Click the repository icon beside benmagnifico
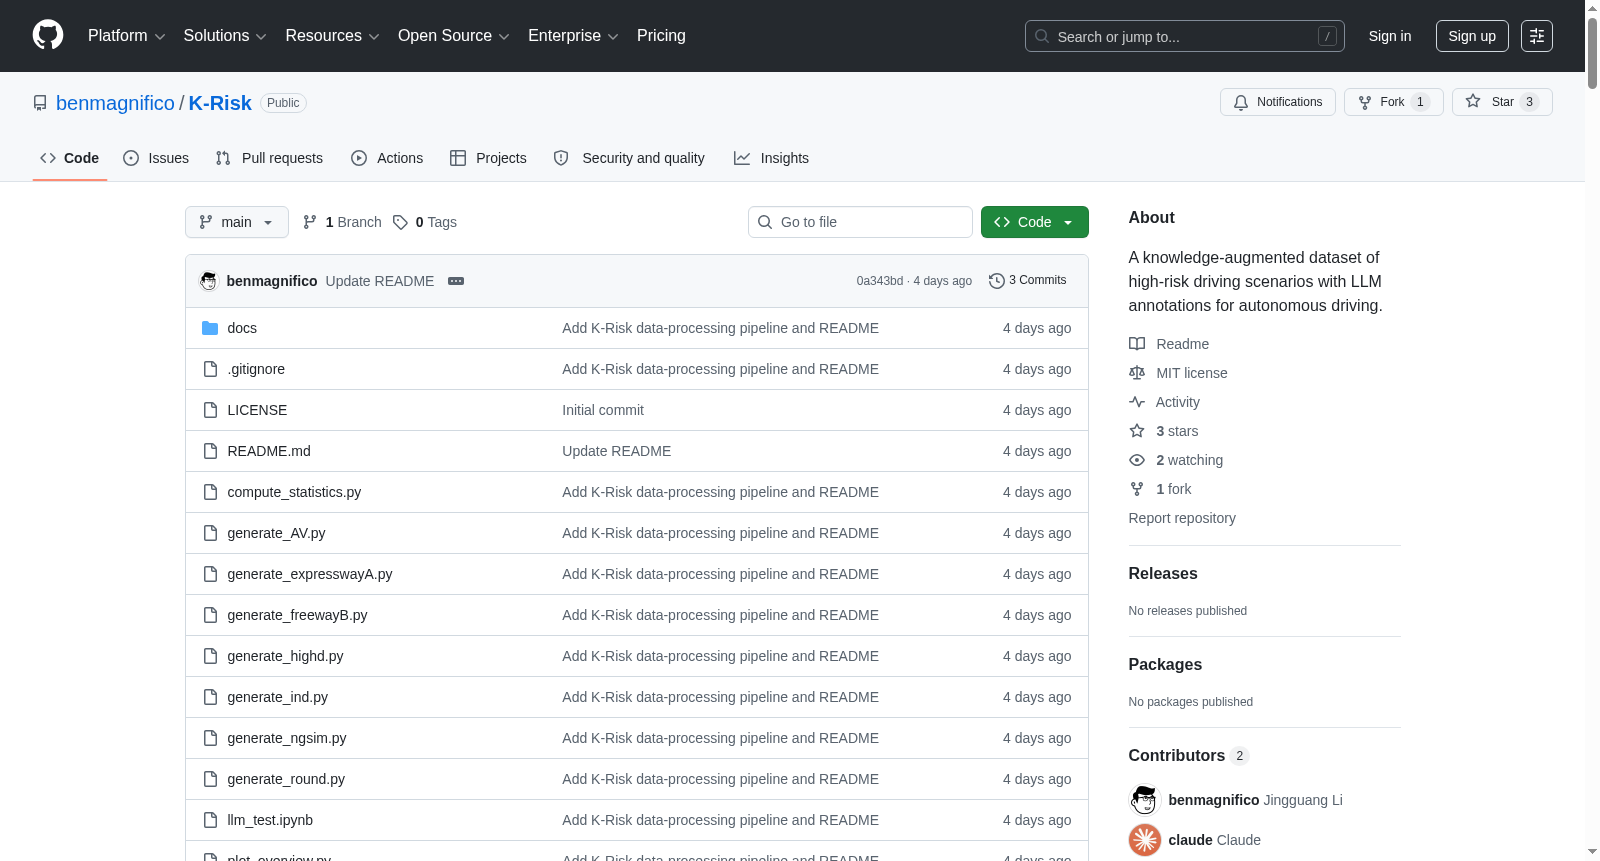The image size is (1600, 861). point(40,103)
